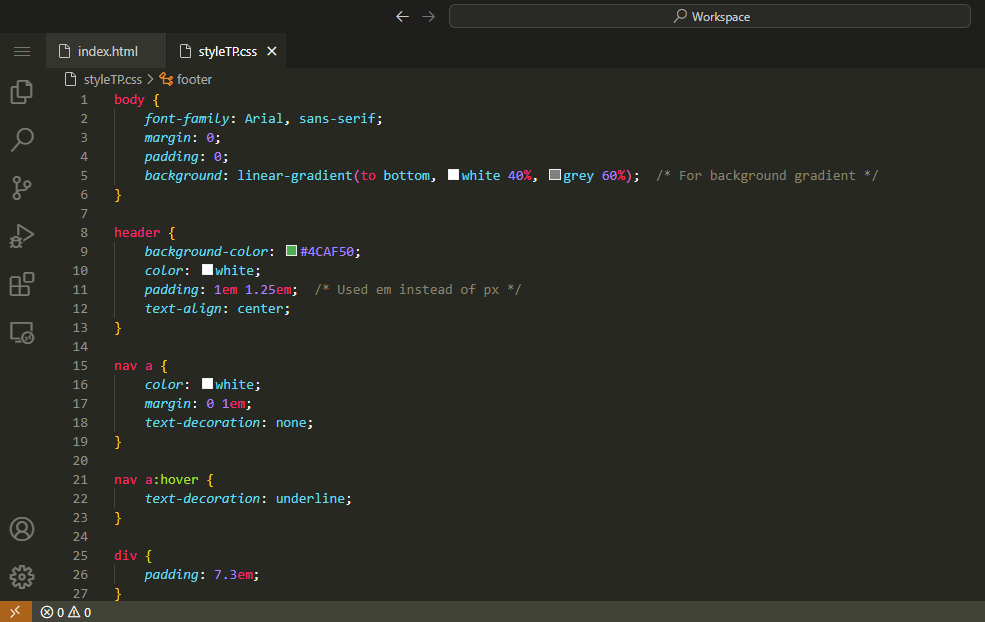Click the '7.3em' padding value
The width and height of the screenshot is (985, 622).
point(233,574)
